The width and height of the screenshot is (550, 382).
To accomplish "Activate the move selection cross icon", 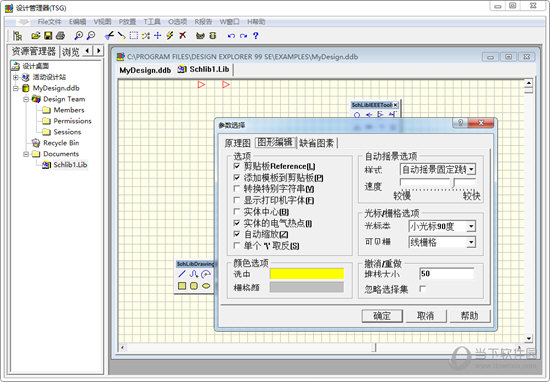I will [158, 35].
